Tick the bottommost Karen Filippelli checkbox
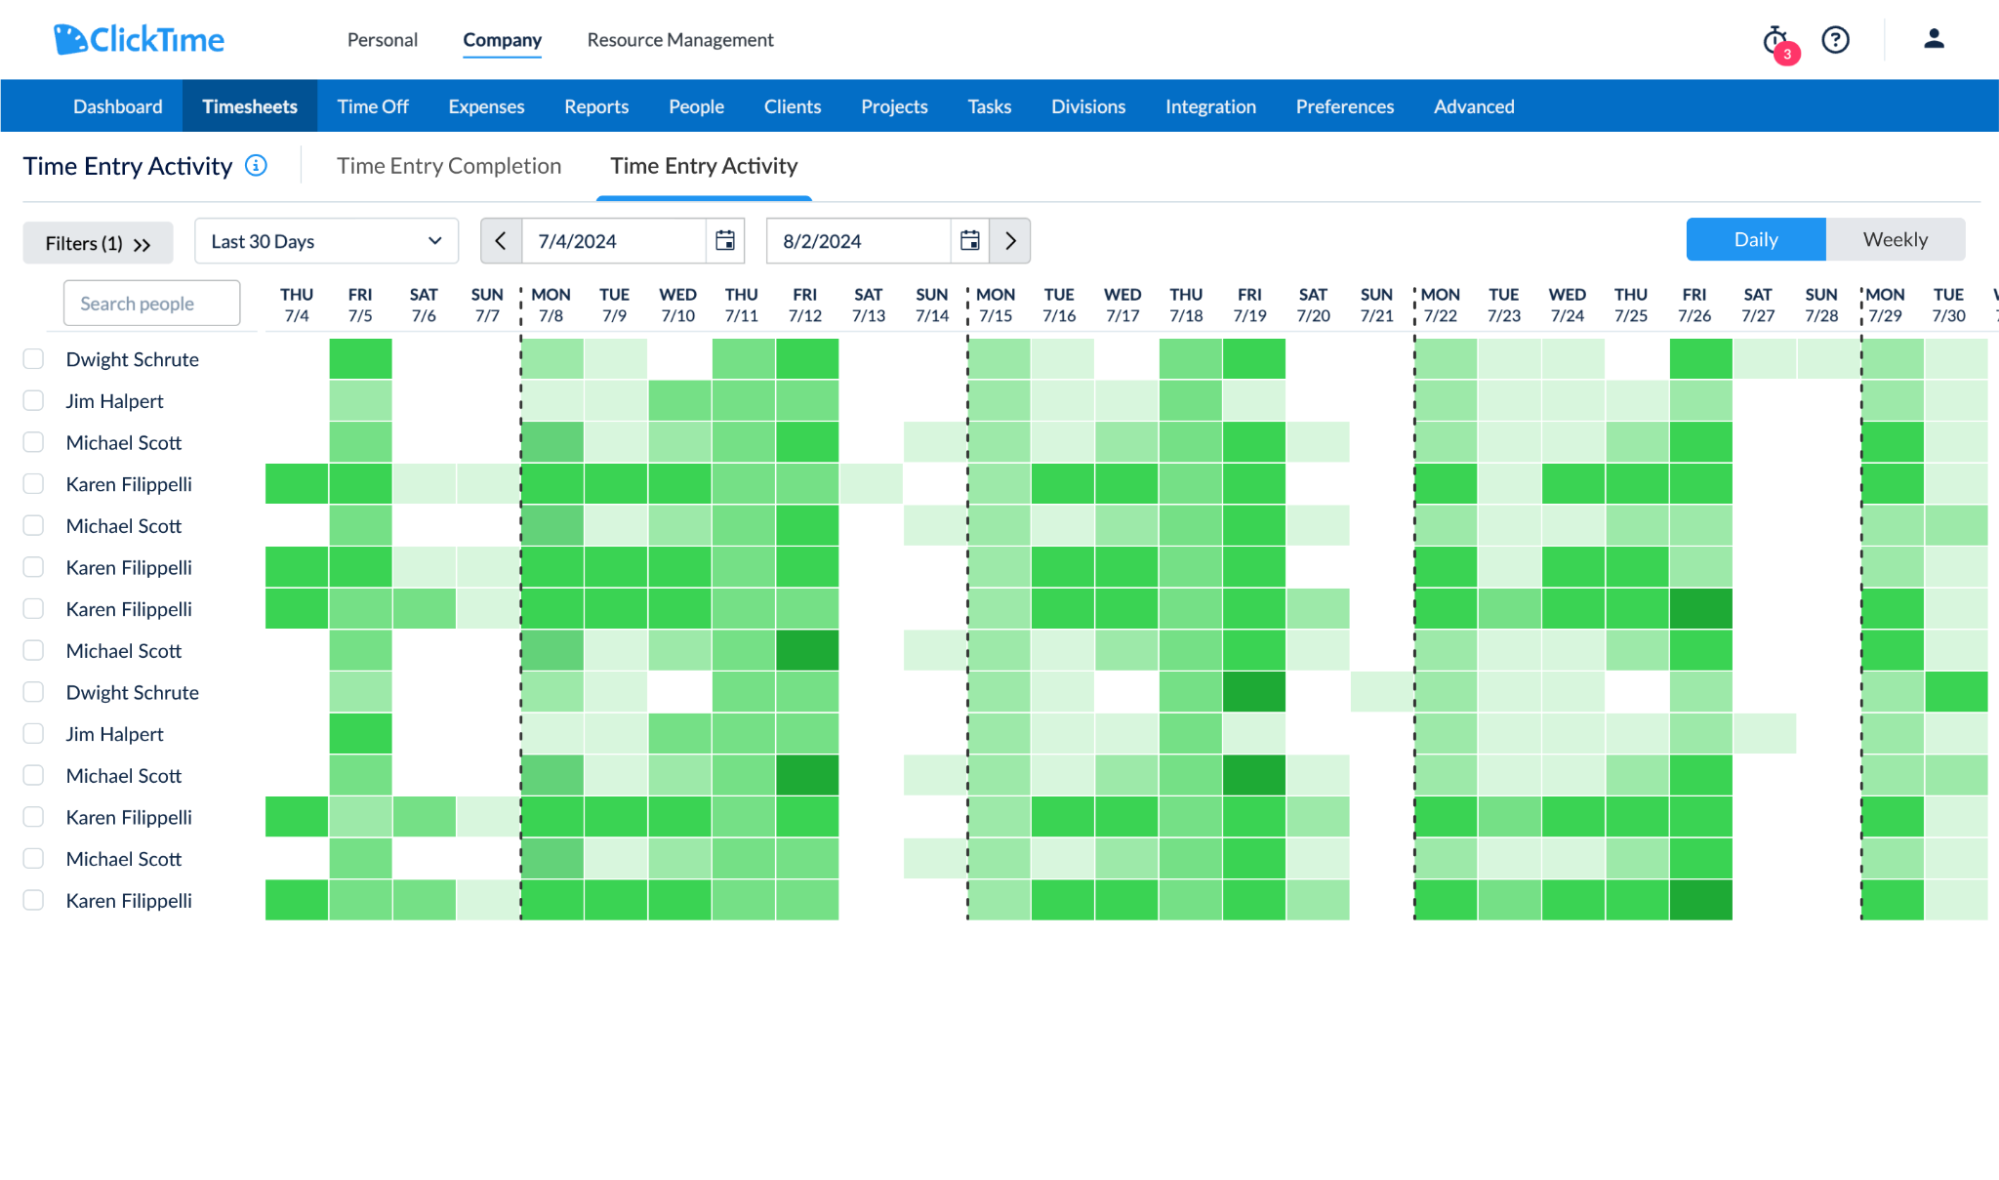This screenshot has height=1180, width=1999. pyautogui.click(x=34, y=900)
